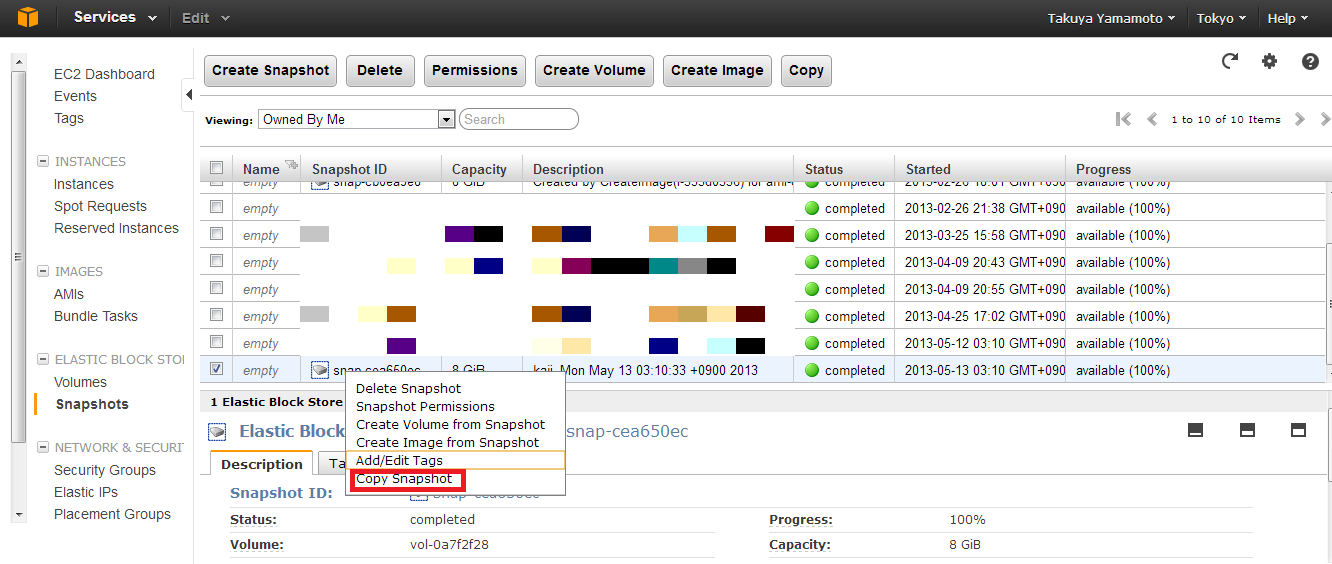Viewport: 1332px width, 564px height.
Task: Go to next page of items
Action: point(1299,119)
